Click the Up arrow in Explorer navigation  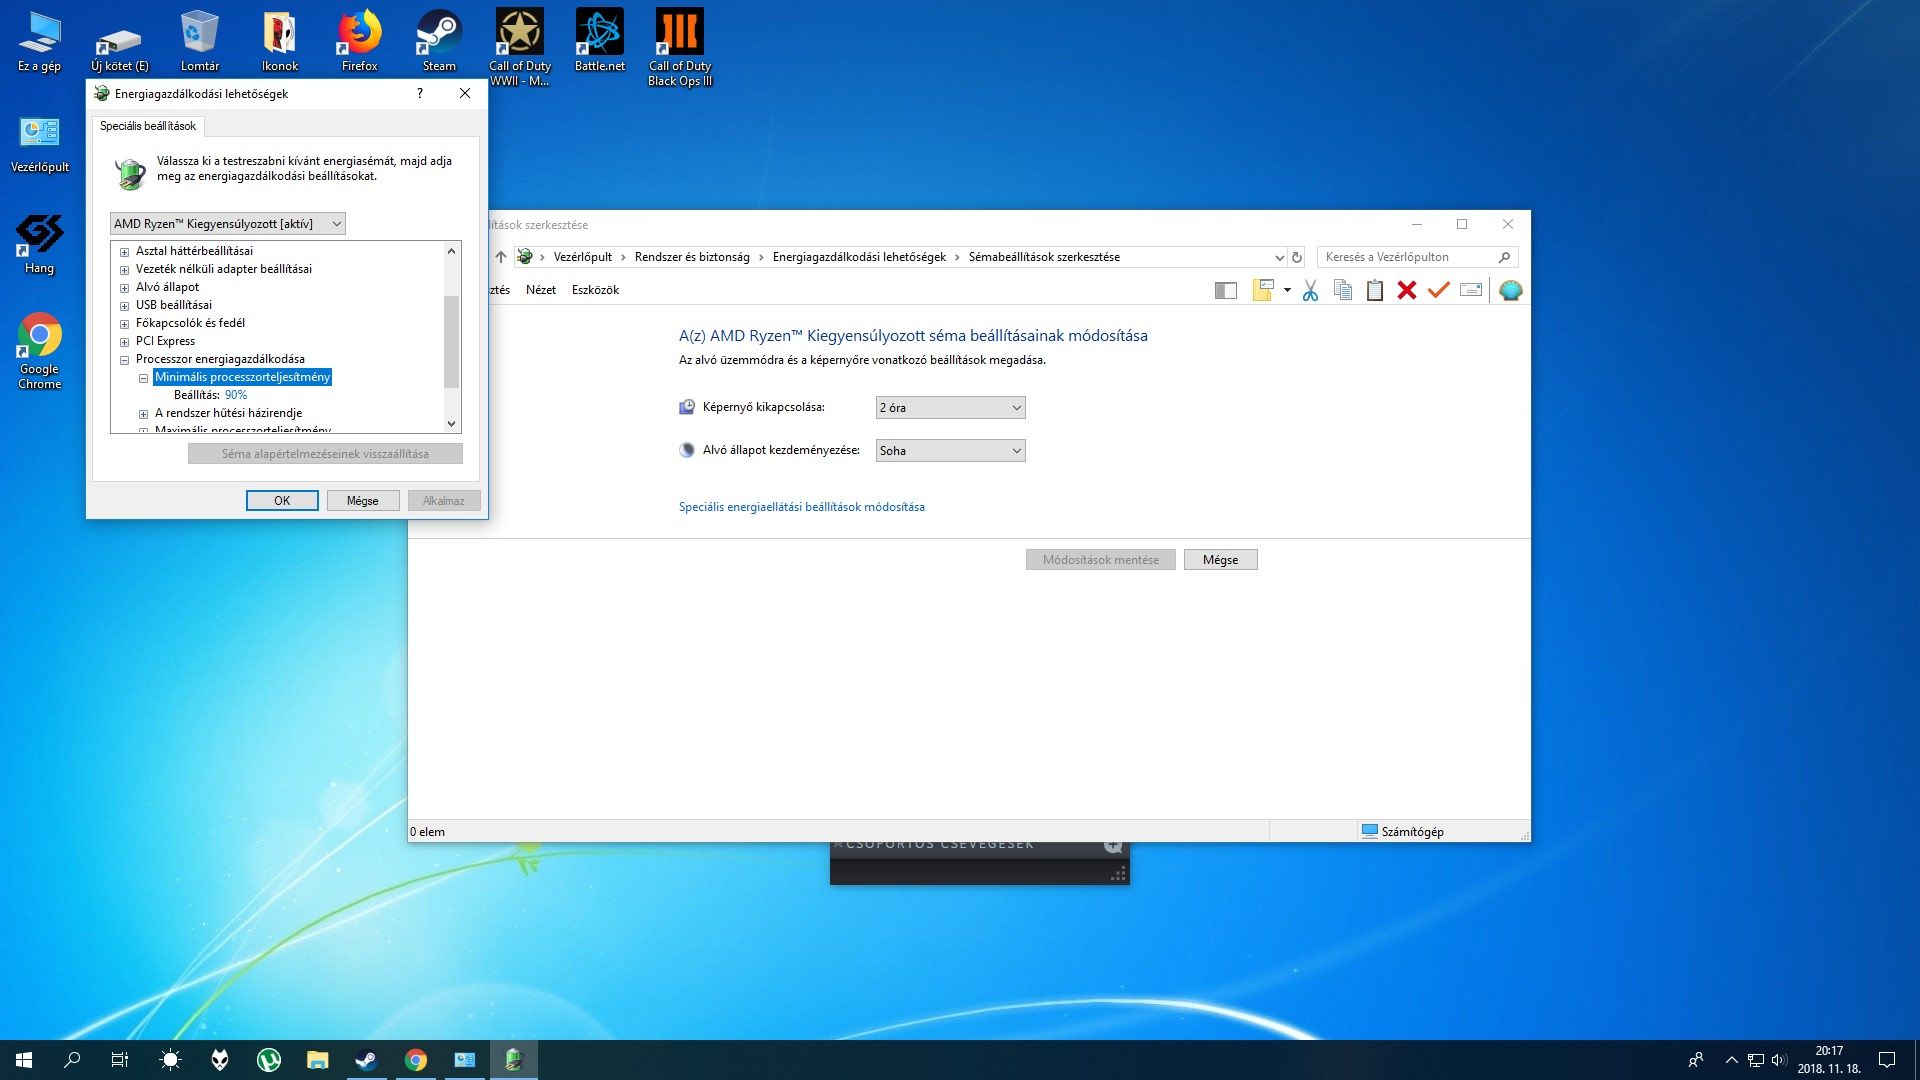(x=501, y=257)
